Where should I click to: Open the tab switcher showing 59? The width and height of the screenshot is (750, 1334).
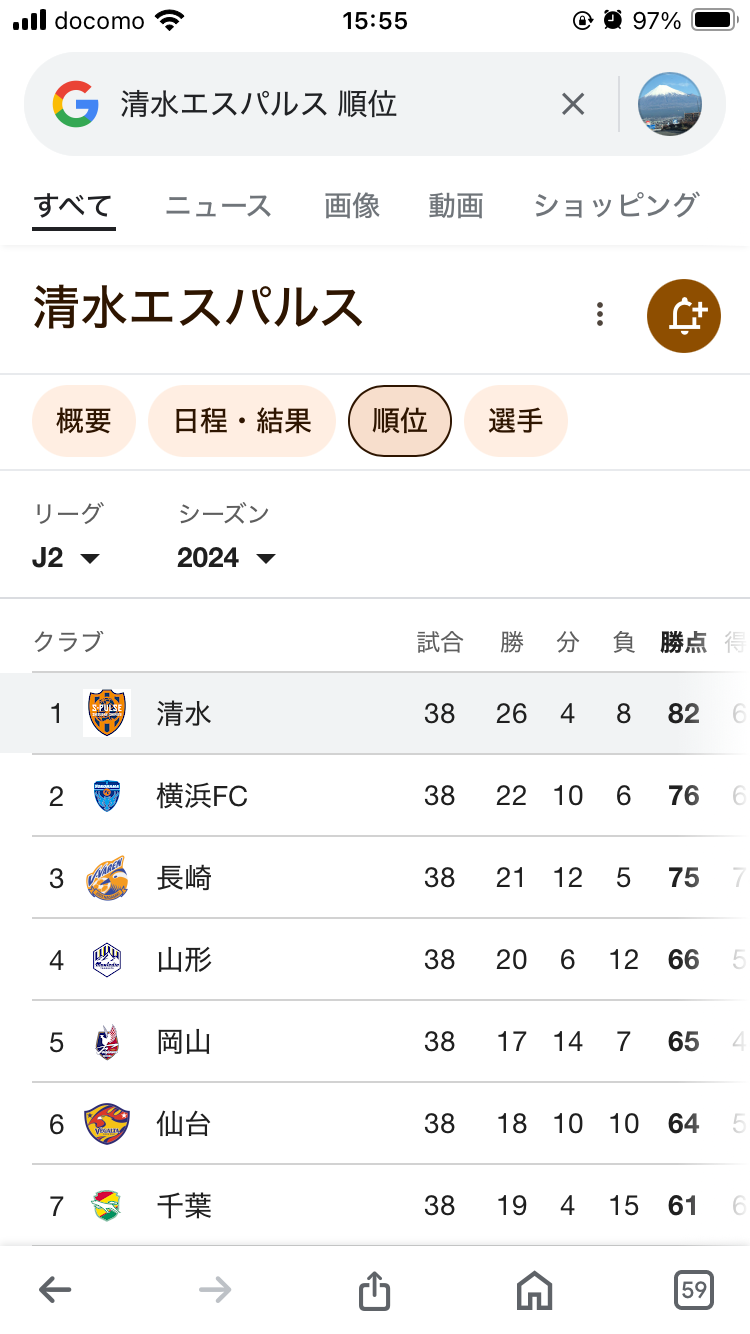tap(694, 1290)
